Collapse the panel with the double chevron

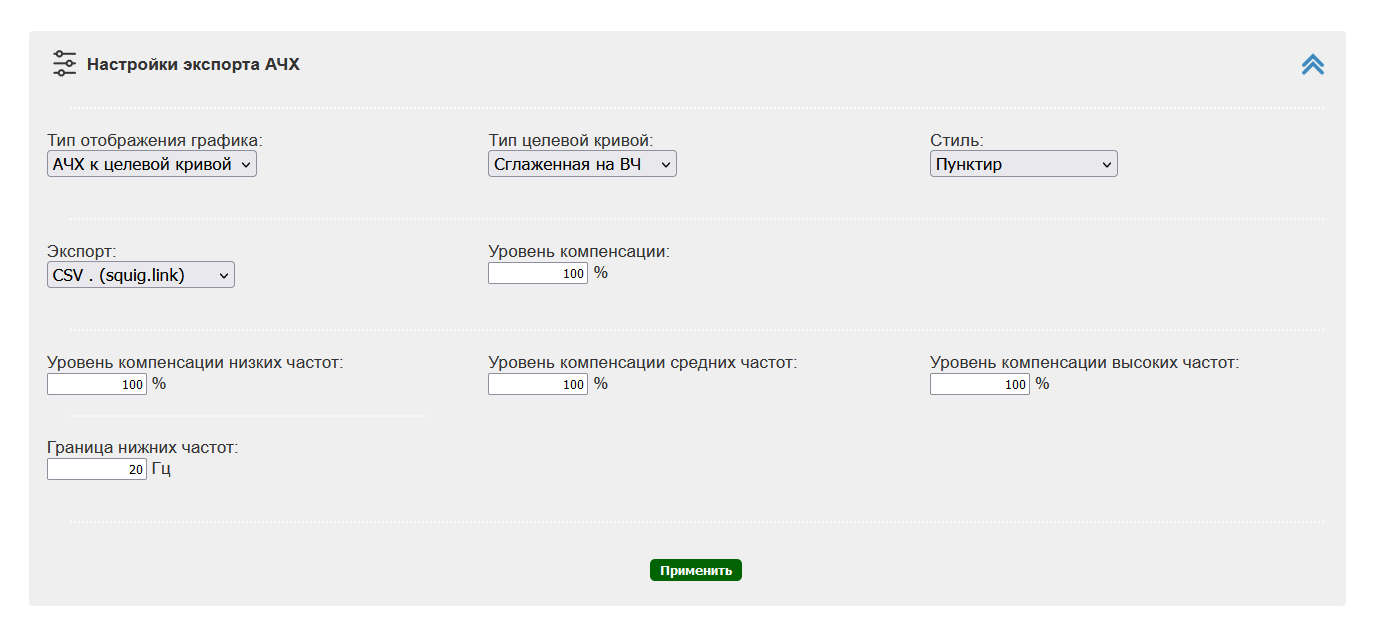pos(1312,64)
